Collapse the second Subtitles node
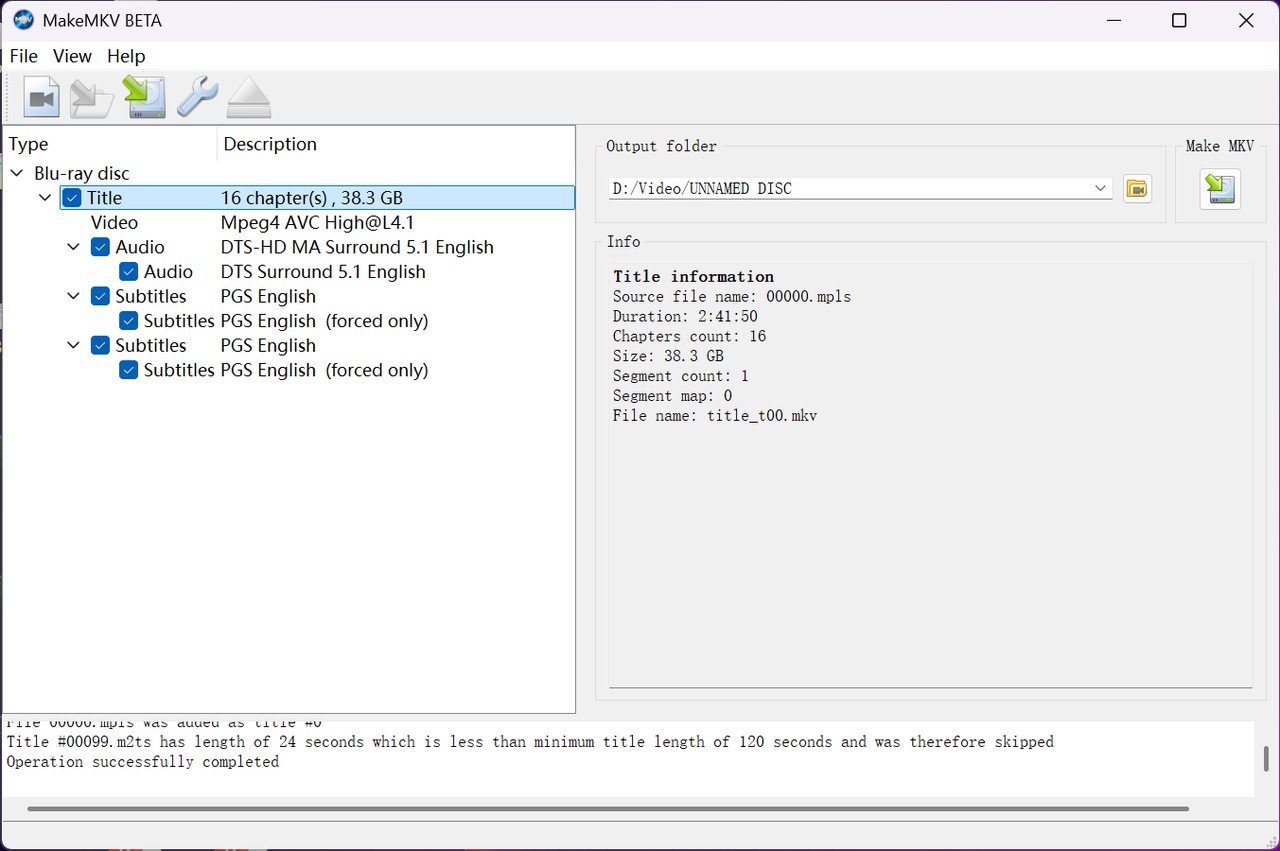The image size is (1280, 851). coord(73,345)
